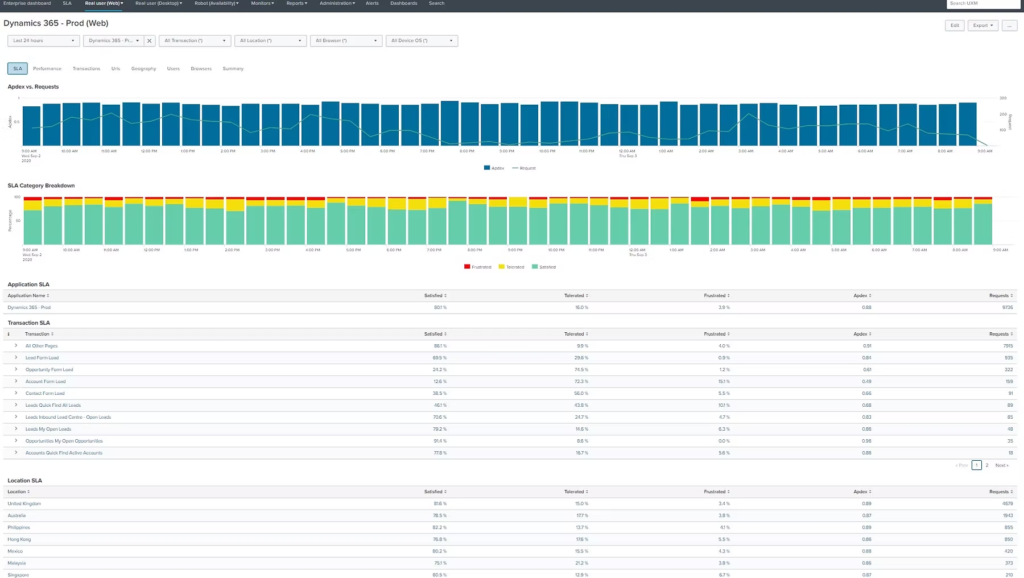This screenshot has height=578, width=1024.
Task: Switch to the Users tab
Action: pyautogui.click(x=173, y=69)
